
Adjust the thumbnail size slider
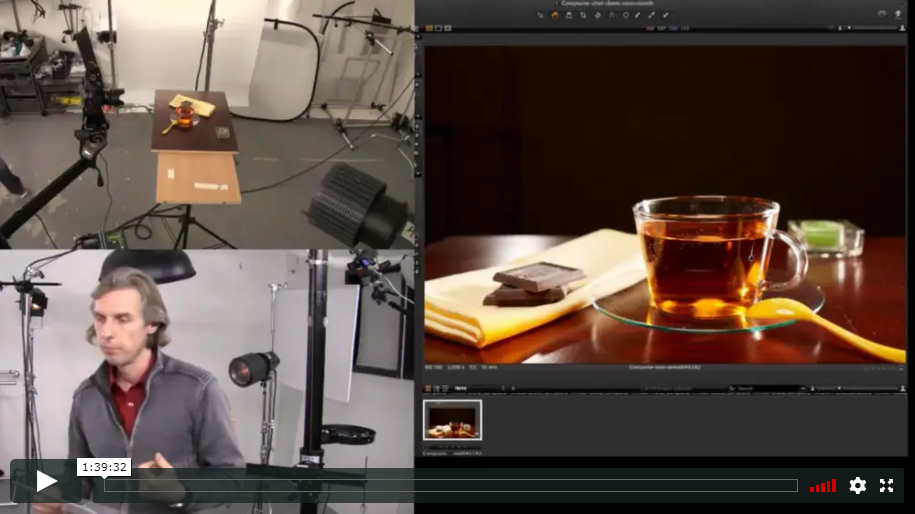click(855, 388)
